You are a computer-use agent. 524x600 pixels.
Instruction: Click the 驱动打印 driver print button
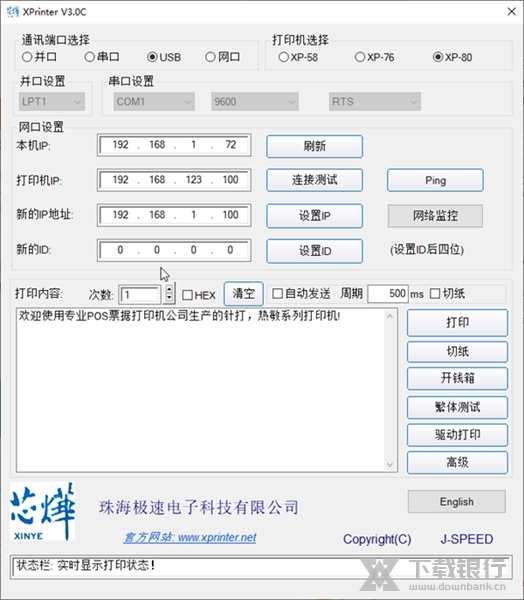457,435
